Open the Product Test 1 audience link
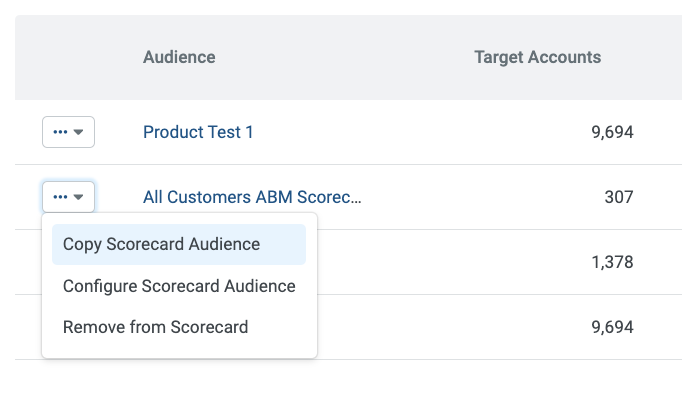 coord(198,132)
